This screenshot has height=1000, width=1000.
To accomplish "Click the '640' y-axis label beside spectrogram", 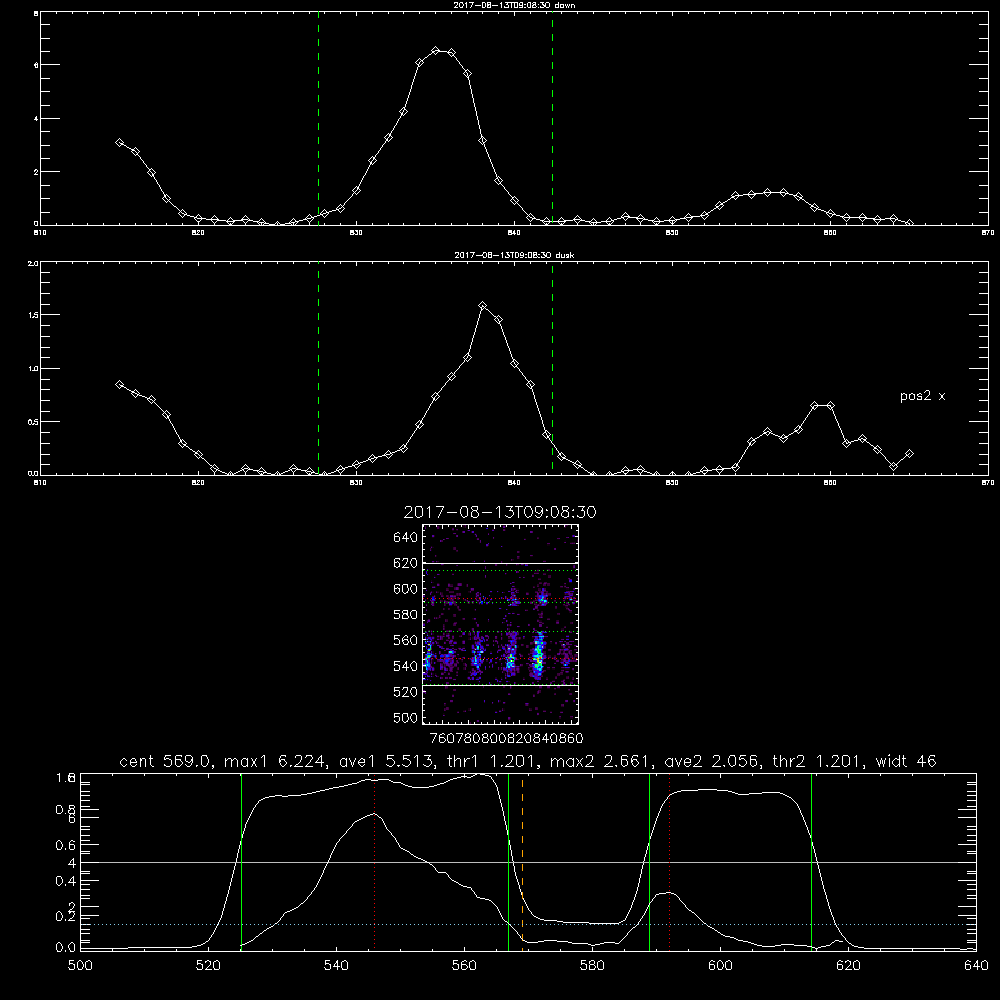I will [x=406, y=537].
